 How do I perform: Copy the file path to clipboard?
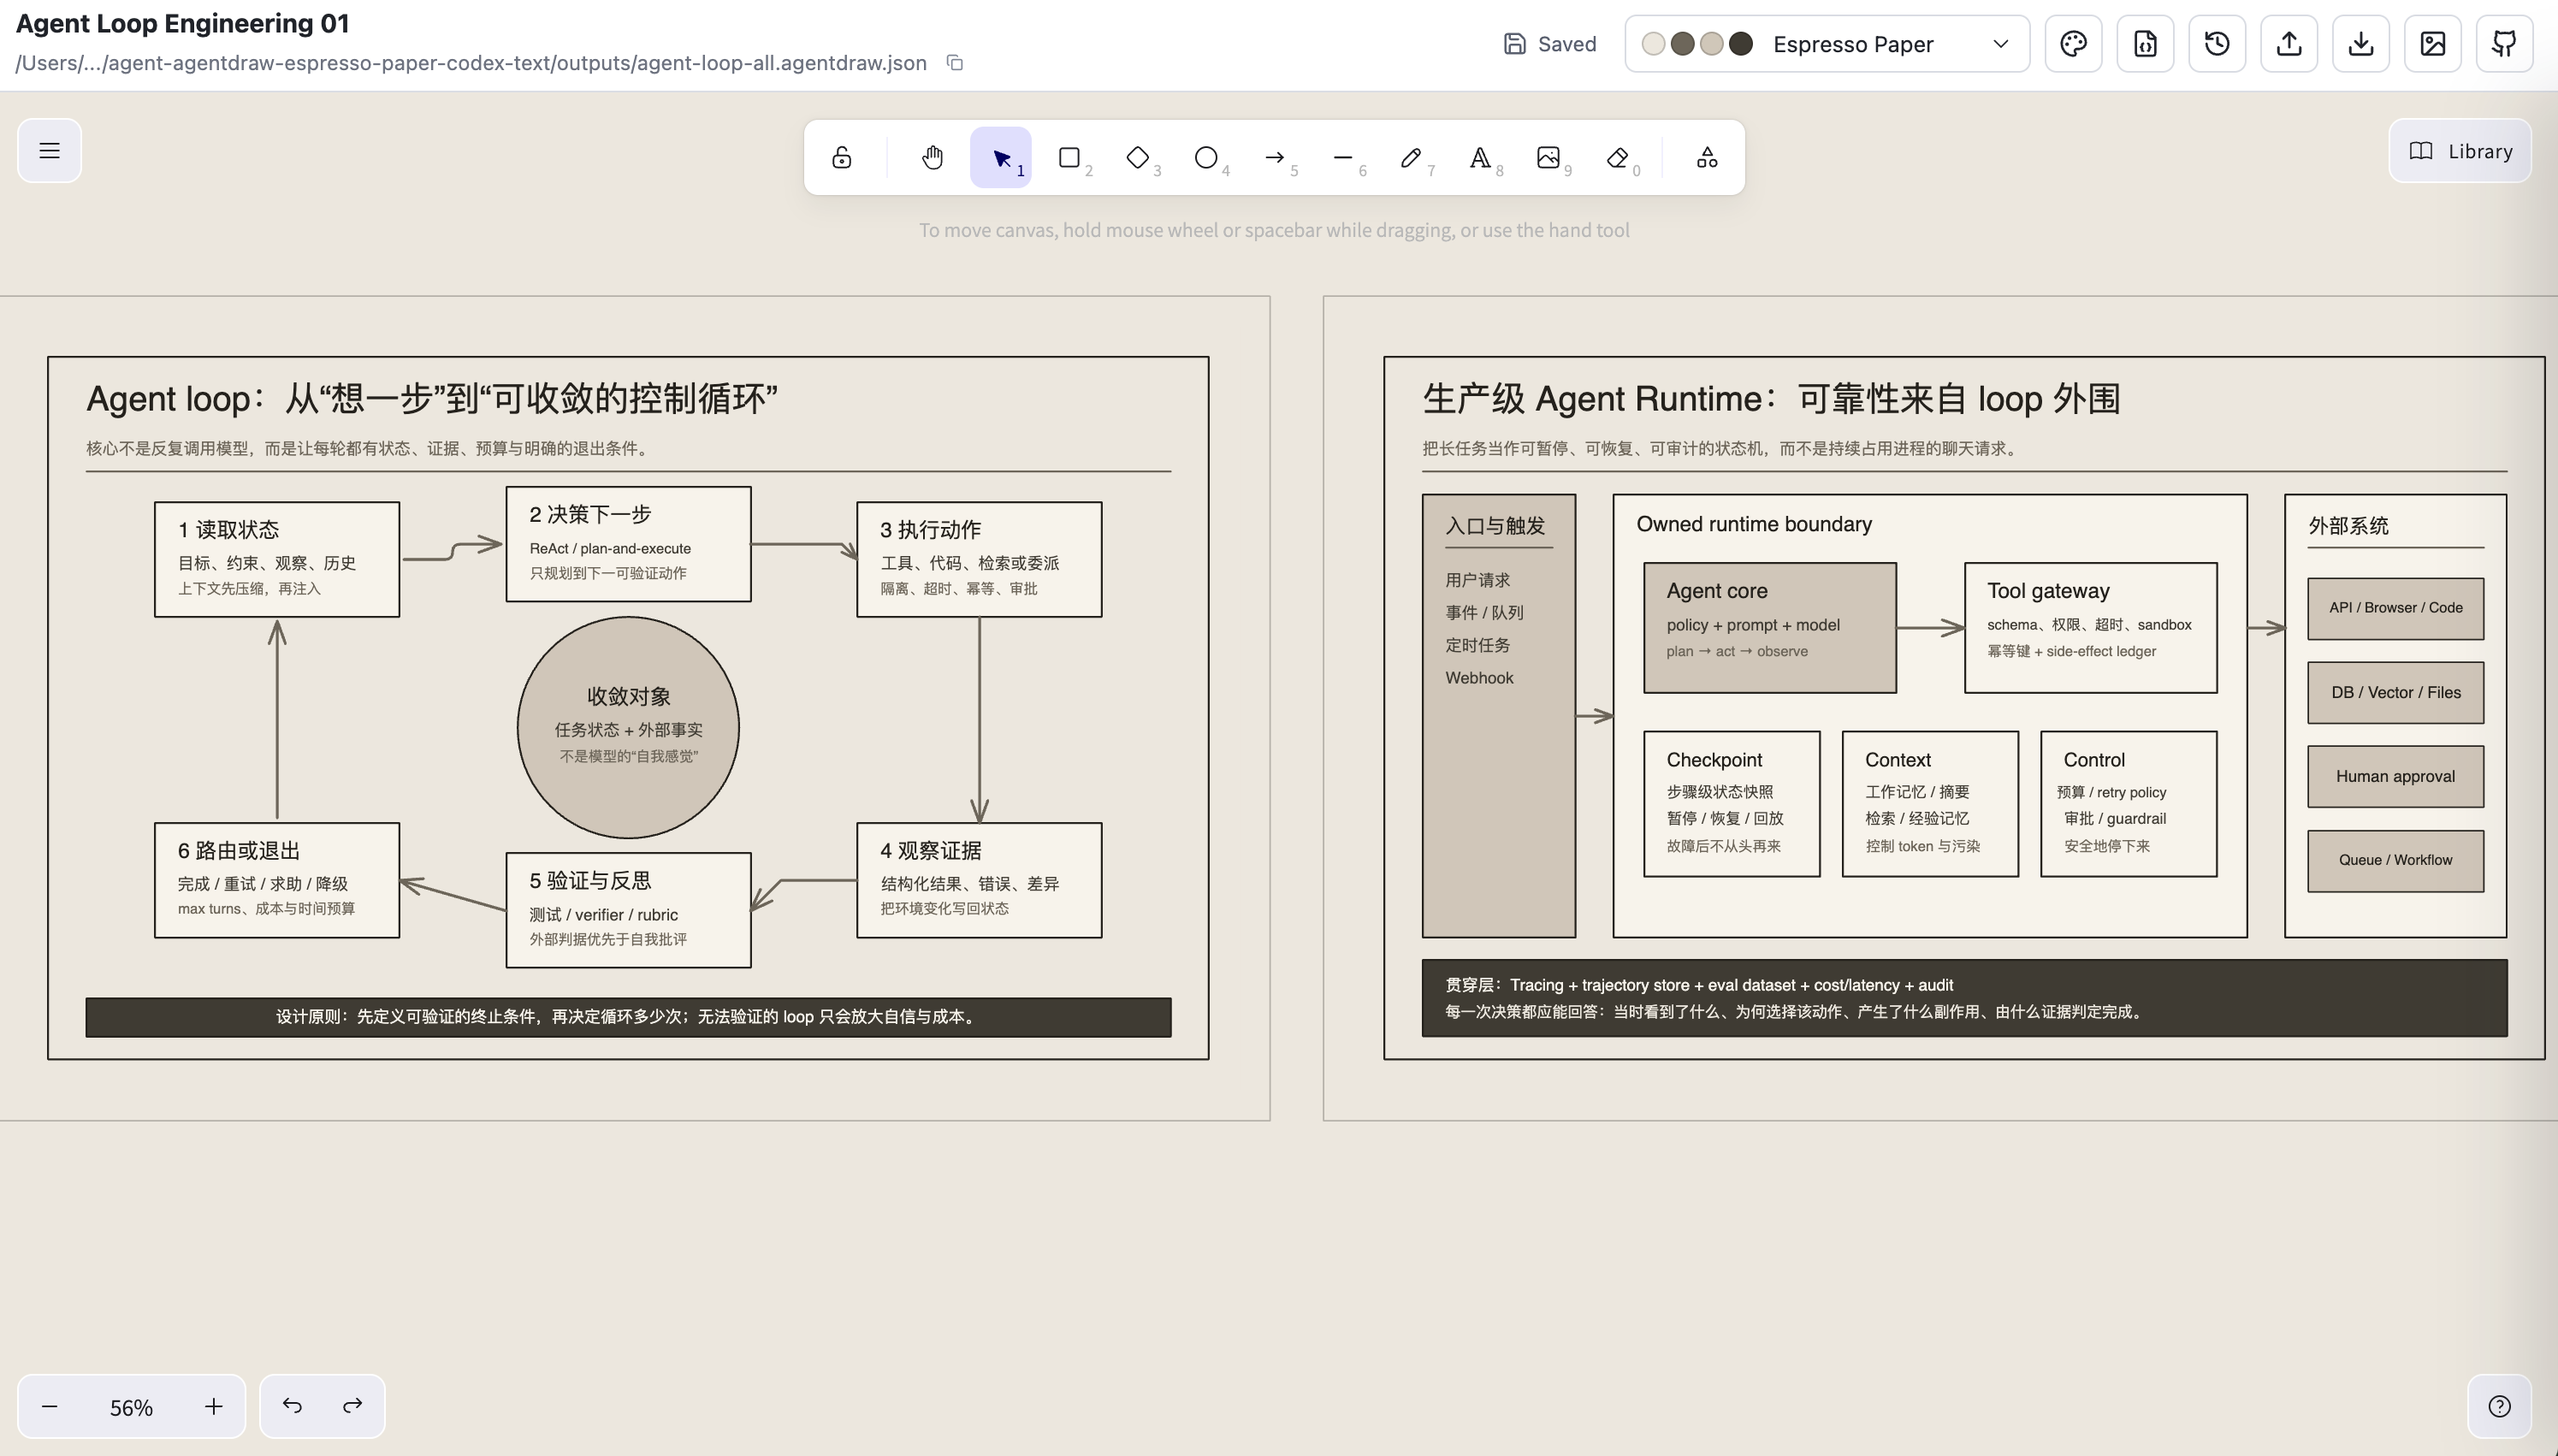coord(955,63)
